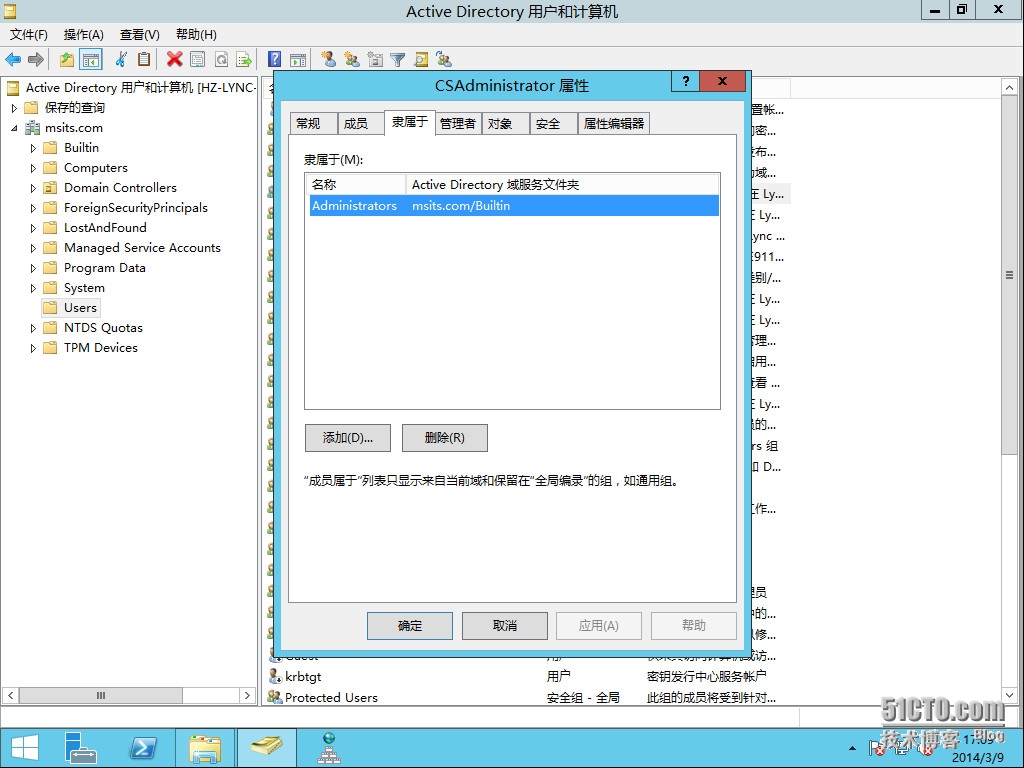Viewport: 1024px width, 768px height.
Task: Expand the TPM Devices node
Action: [33, 348]
